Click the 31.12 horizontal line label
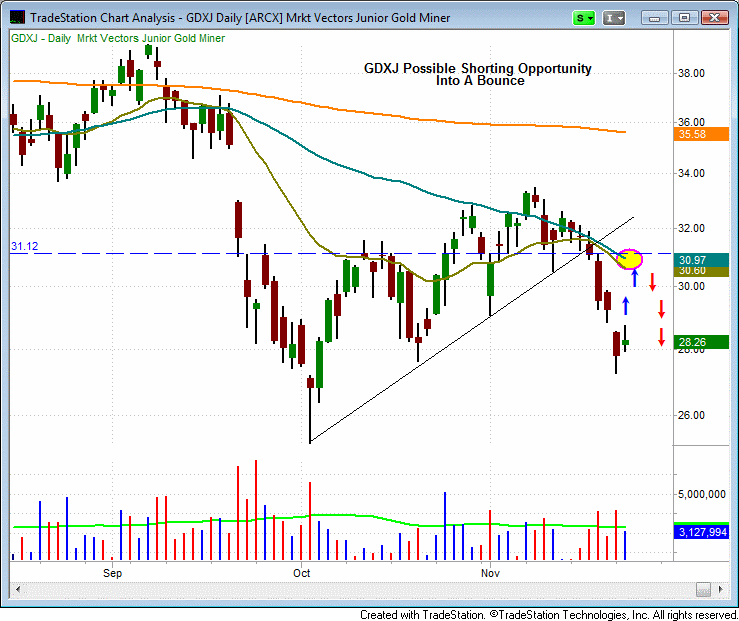The height and width of the screenshot is (621, 739). [x=25, y=246]
